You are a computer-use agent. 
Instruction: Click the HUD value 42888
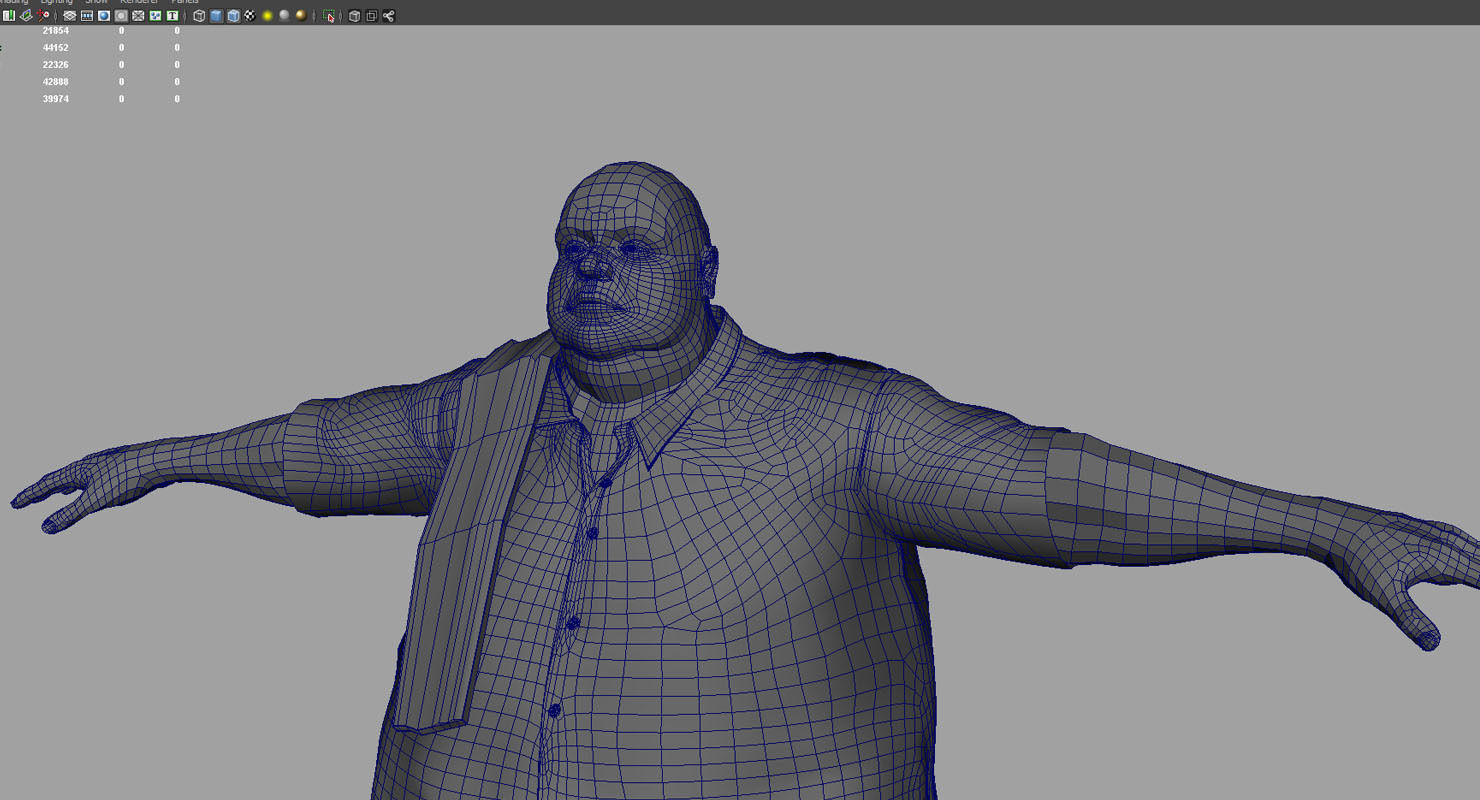coord(56,82)
